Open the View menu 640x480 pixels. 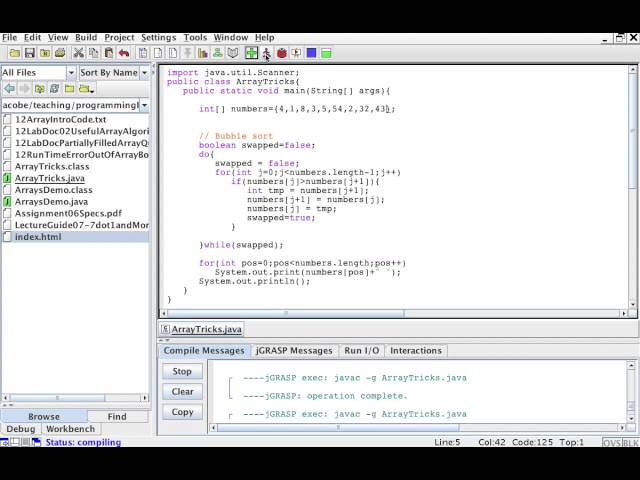[x=58, y=38]
